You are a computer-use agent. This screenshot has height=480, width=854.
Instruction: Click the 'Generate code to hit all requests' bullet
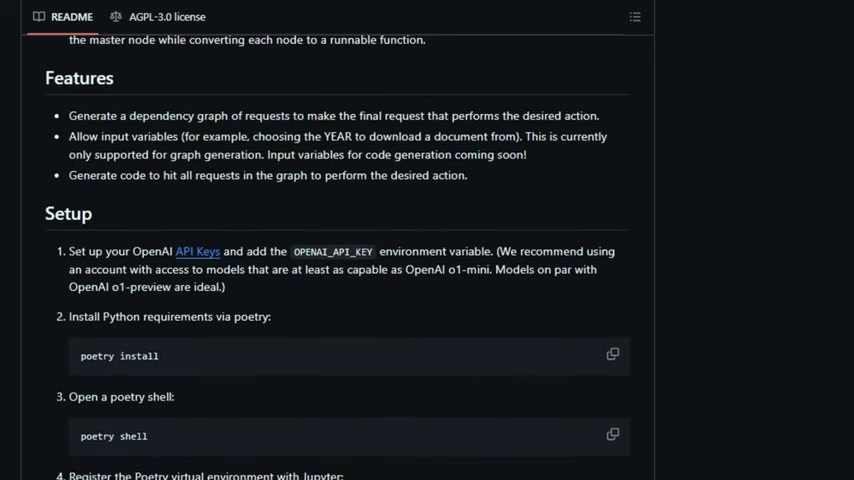[268, 175]
